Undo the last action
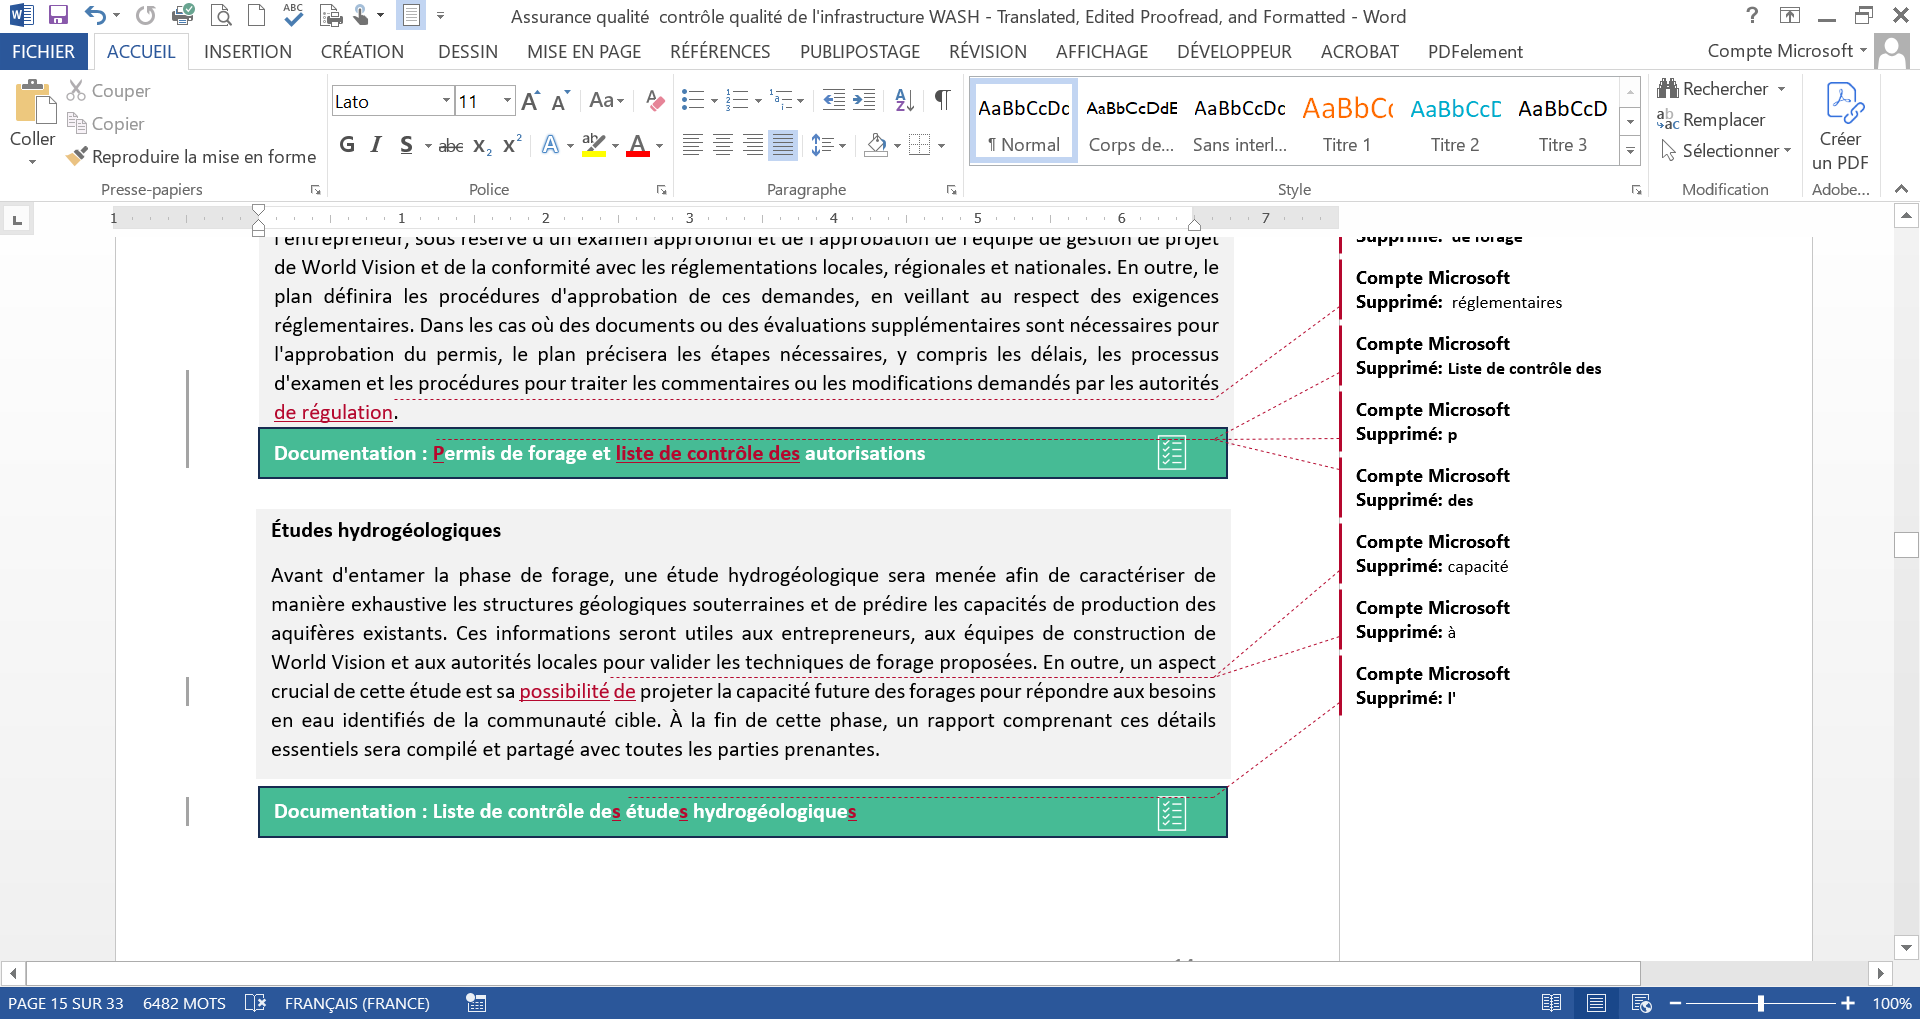 coord(95,15)
